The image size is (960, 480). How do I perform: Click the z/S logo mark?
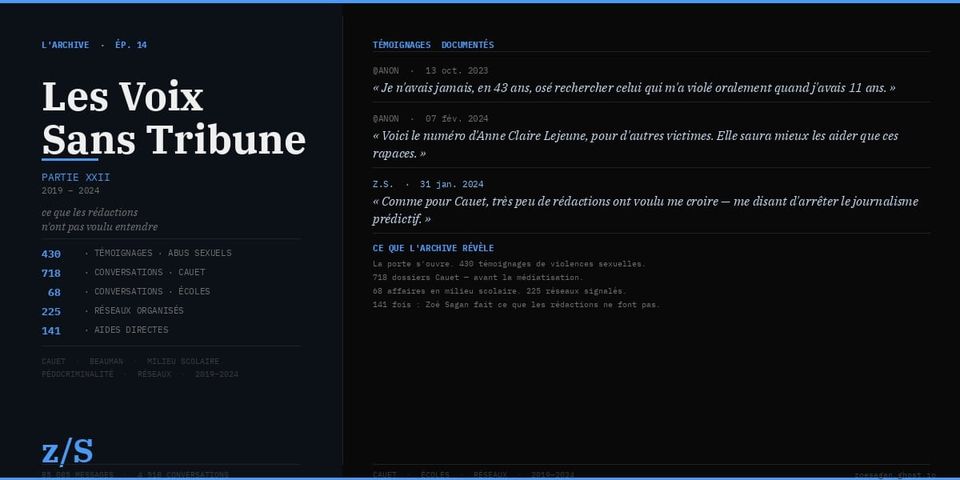(67, 451)
